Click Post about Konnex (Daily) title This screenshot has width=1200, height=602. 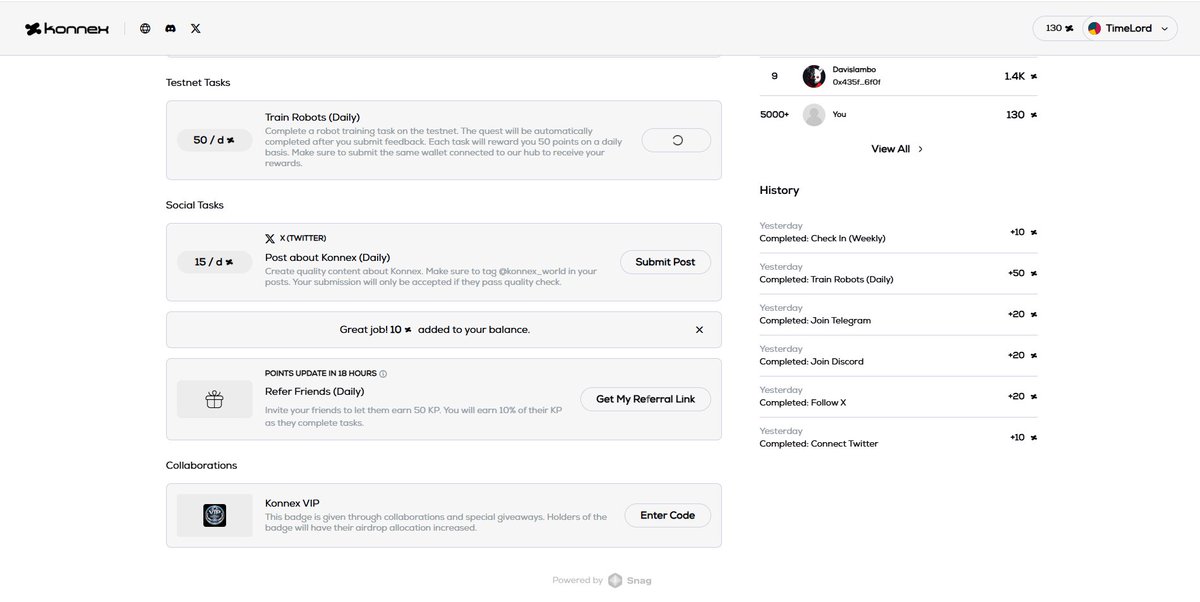pos(328,257)
